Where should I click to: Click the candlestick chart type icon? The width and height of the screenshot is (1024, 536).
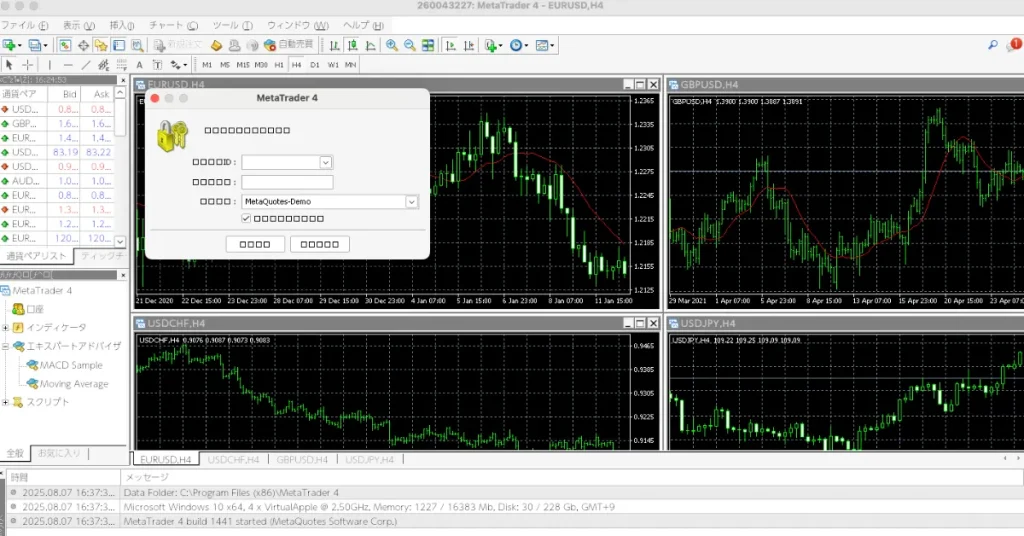tap(353, 45)
